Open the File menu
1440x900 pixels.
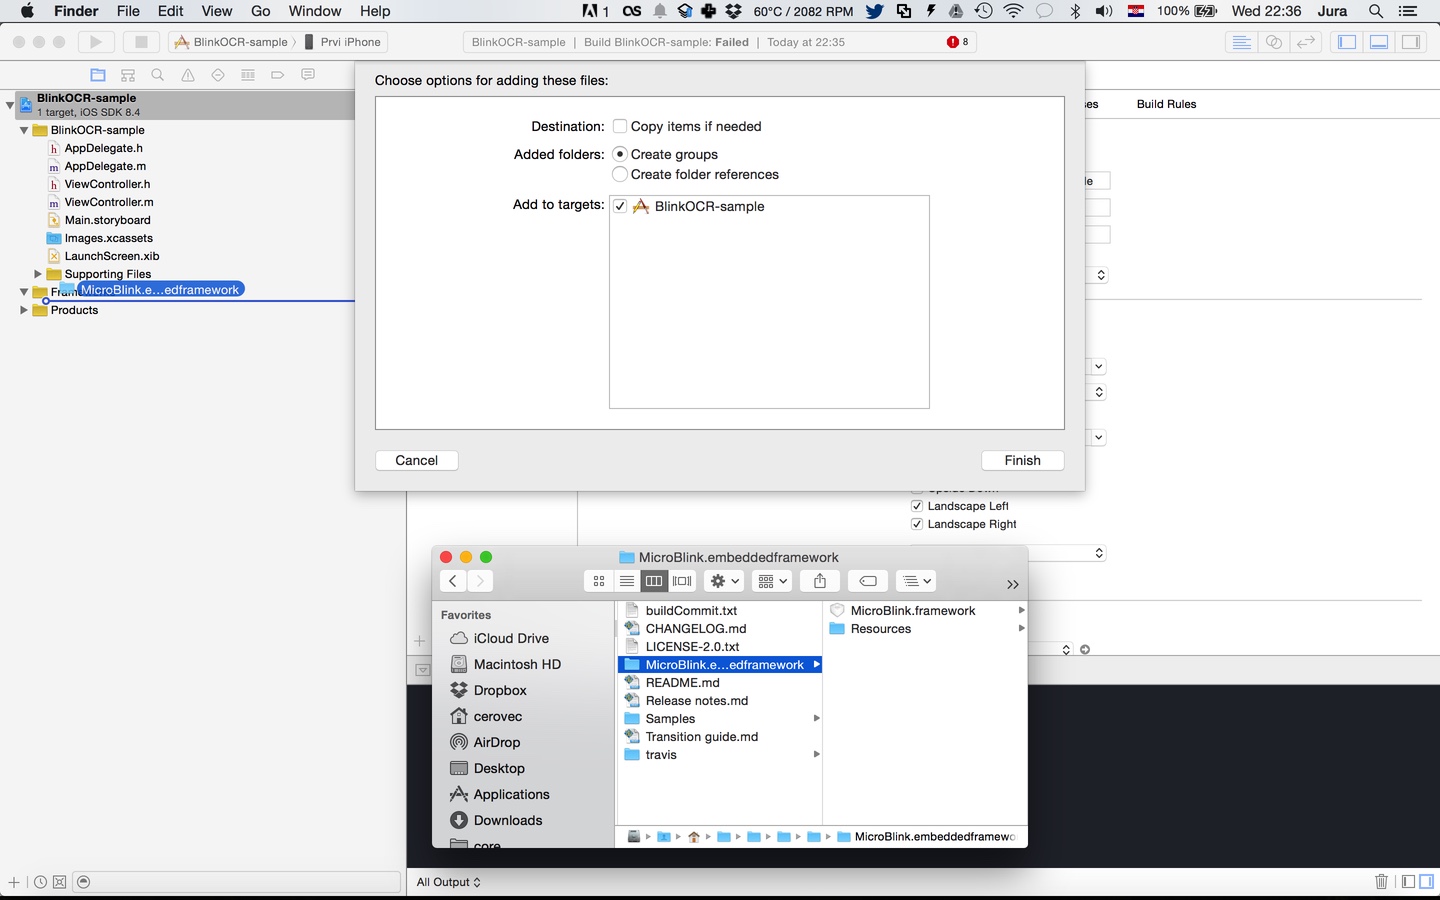pos(128,11)
